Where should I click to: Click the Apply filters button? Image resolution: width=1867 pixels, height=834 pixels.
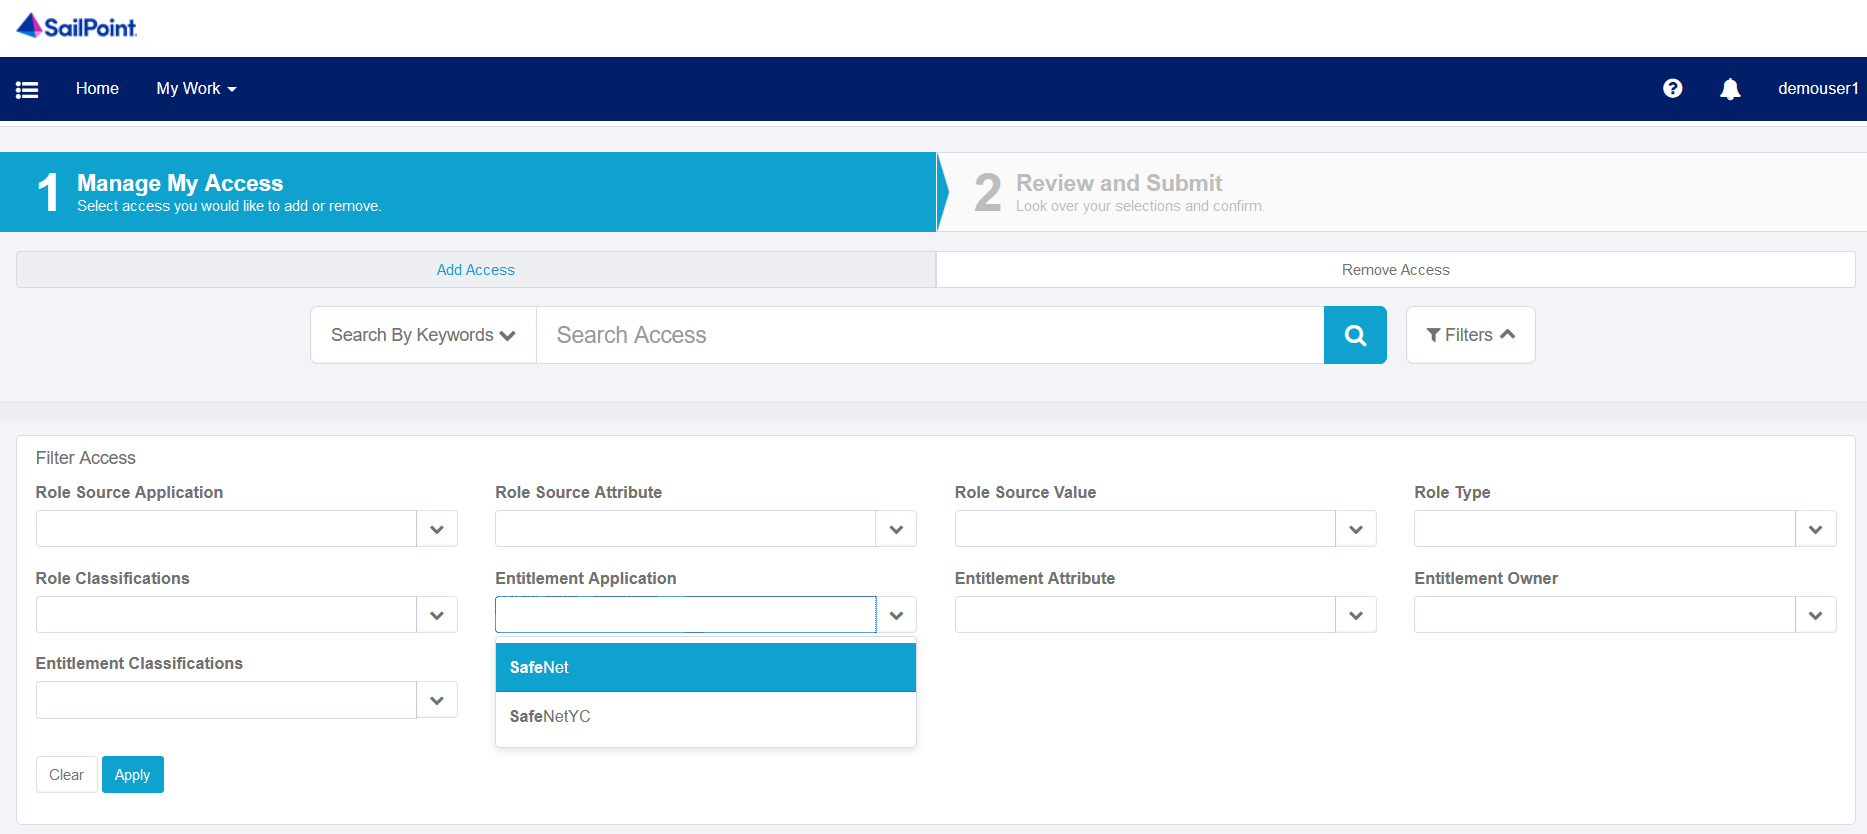pyautogui.click(x=133, y=775)
